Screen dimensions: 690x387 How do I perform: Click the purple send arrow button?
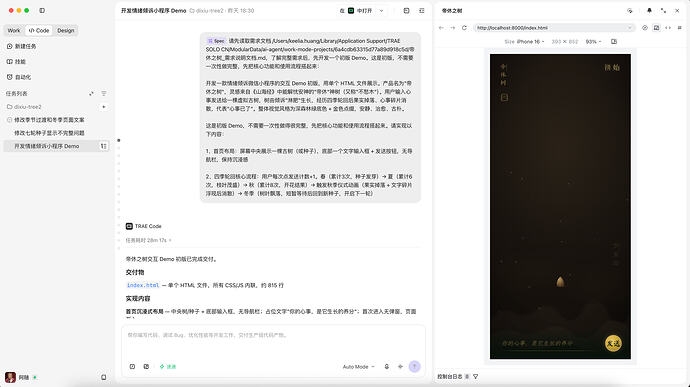point(415,366)
